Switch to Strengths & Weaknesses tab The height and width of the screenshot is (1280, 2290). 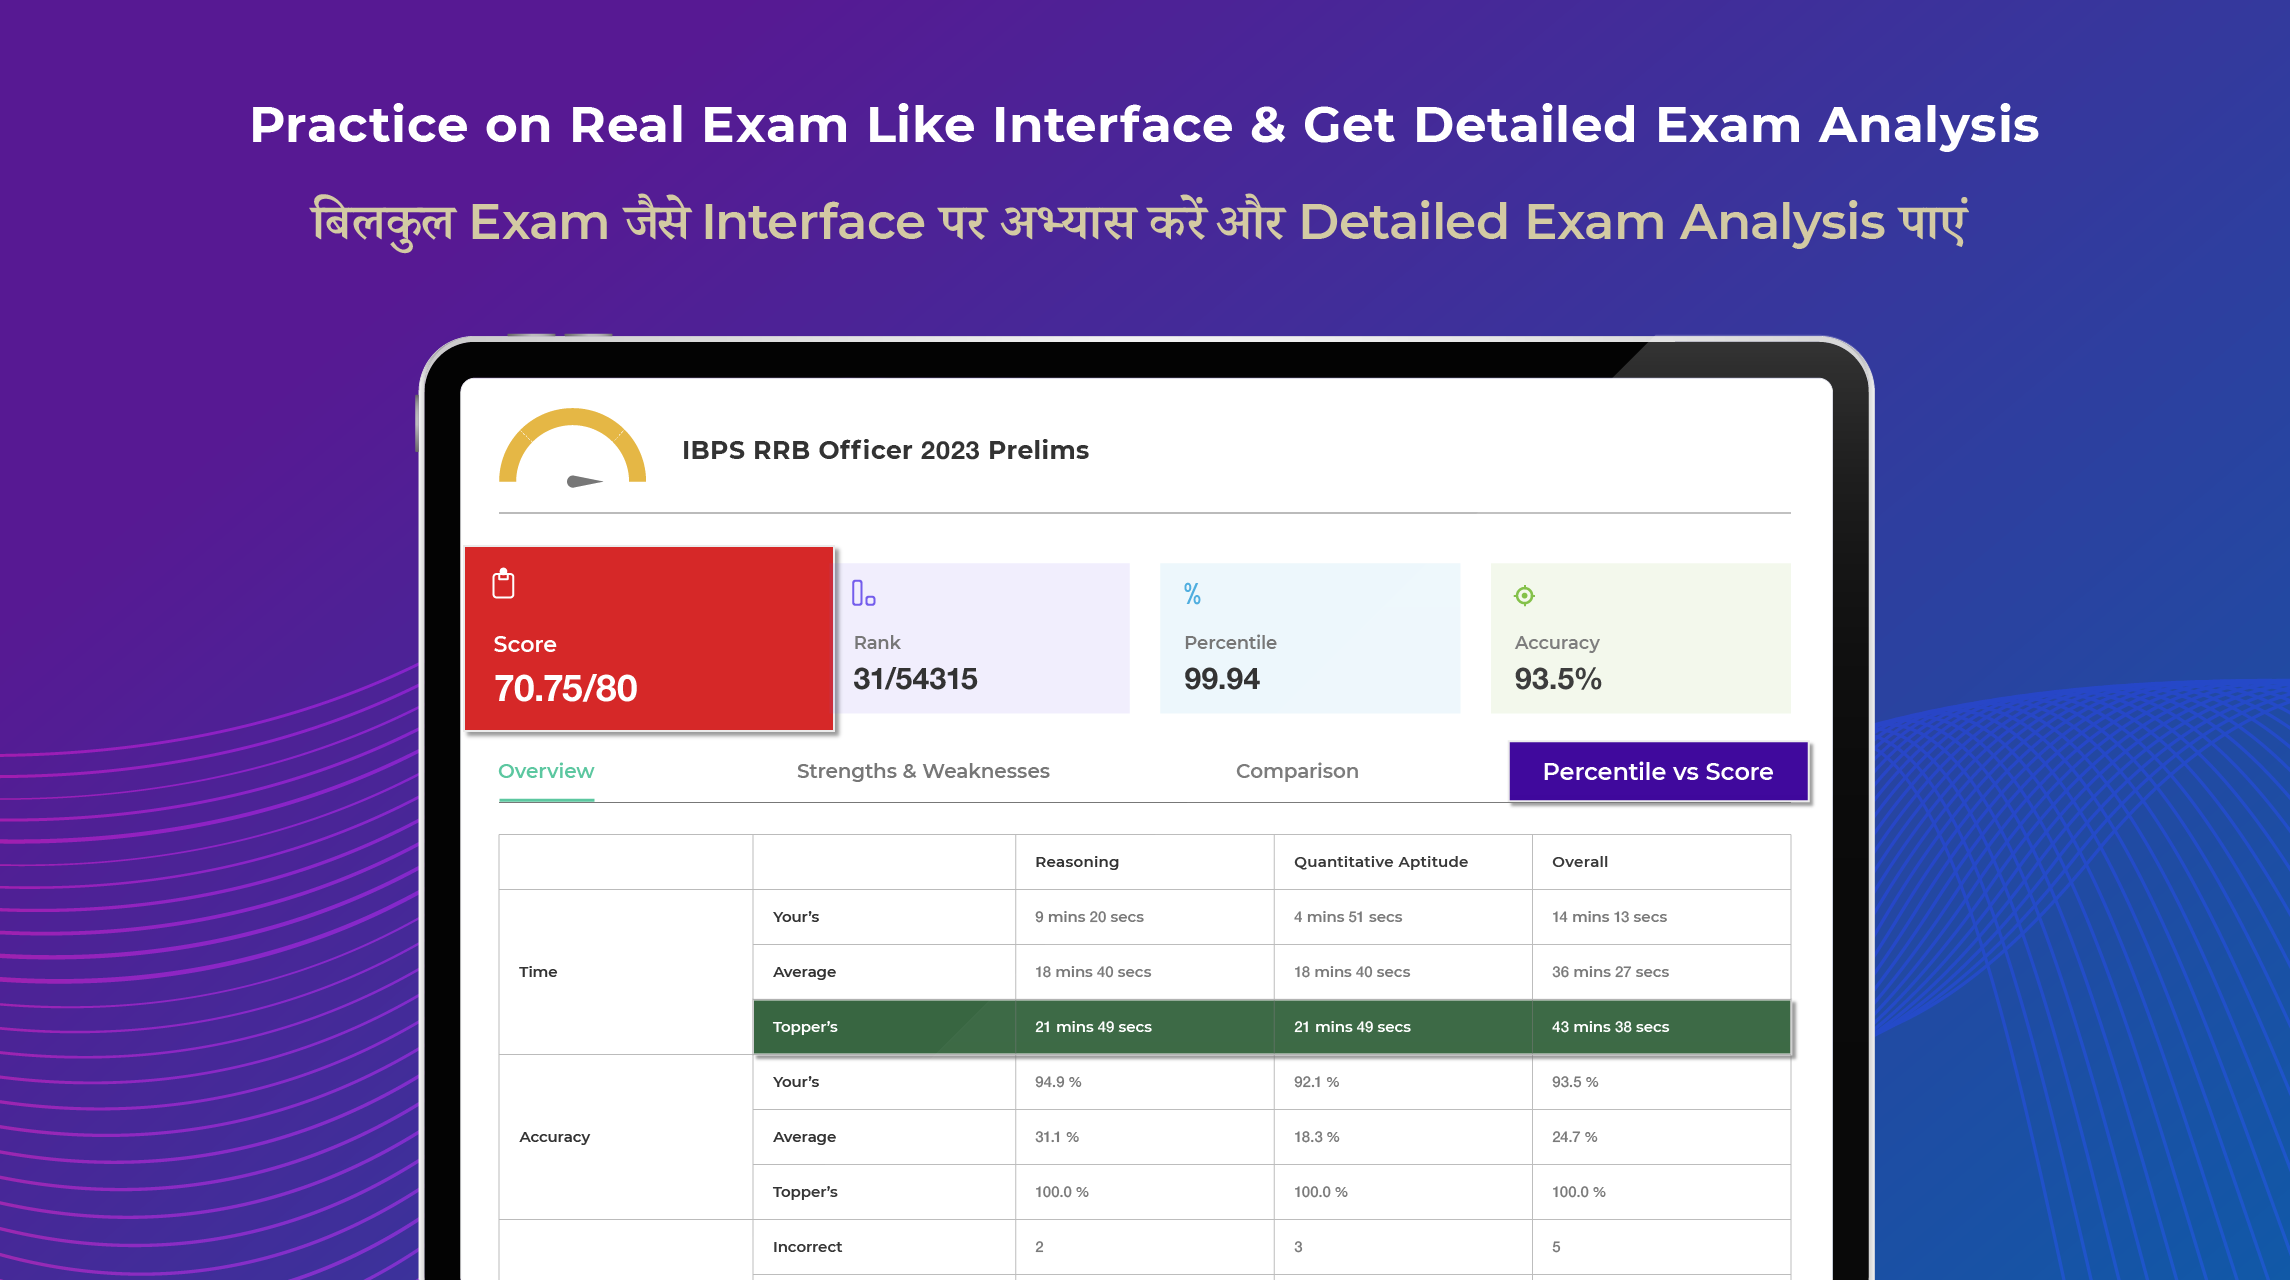coord(922,771)
